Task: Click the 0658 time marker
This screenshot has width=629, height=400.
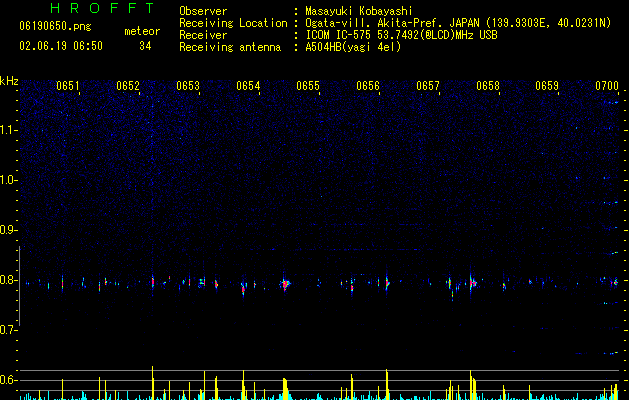Action: (488, 86)
